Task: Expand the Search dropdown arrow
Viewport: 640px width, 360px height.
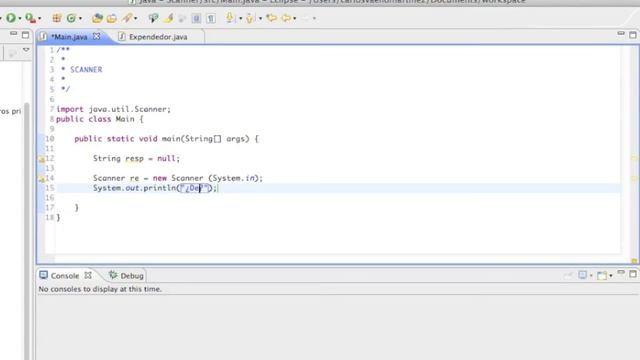Action: coord(136,18)
